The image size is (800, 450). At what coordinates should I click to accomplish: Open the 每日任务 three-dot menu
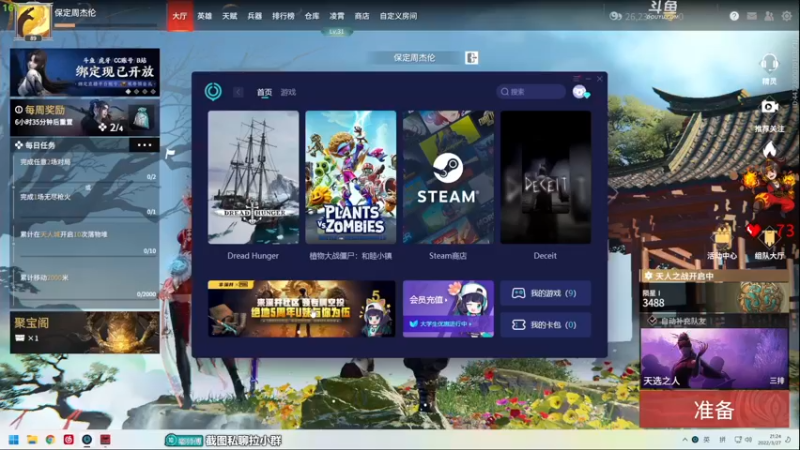tap(144, 145)
